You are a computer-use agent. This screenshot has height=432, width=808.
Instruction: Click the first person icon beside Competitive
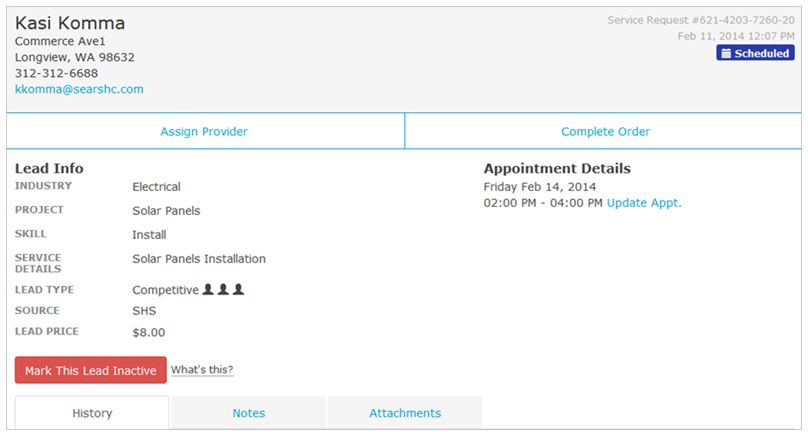pyautogui.click(x=208, y=290)
